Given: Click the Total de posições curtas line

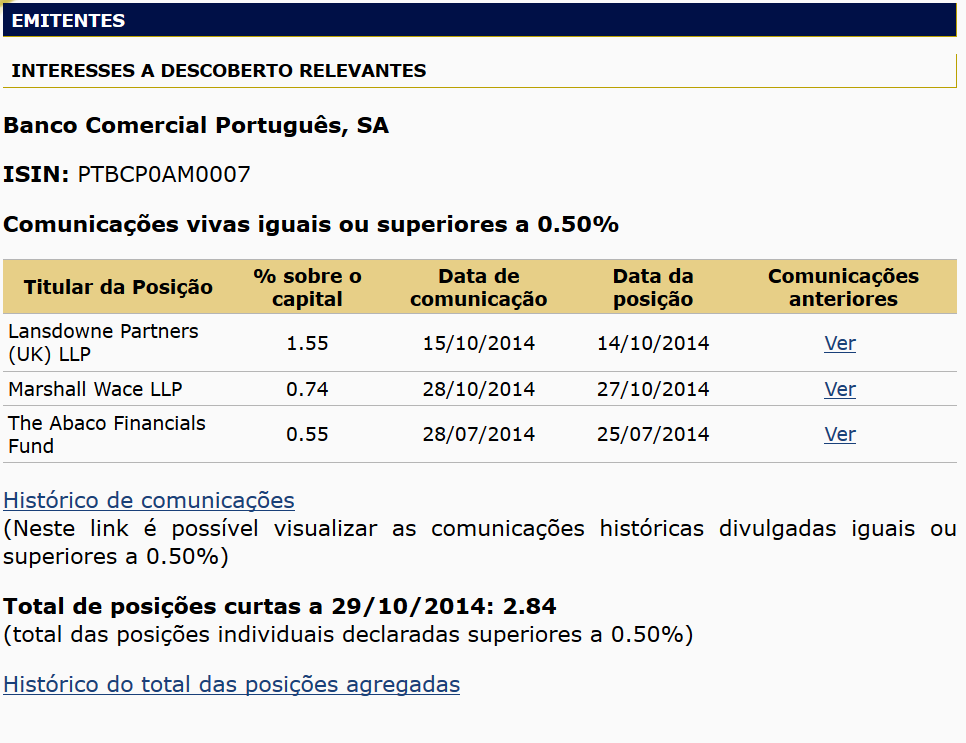Looking at the screenshot, I should (x=280, y=606).
